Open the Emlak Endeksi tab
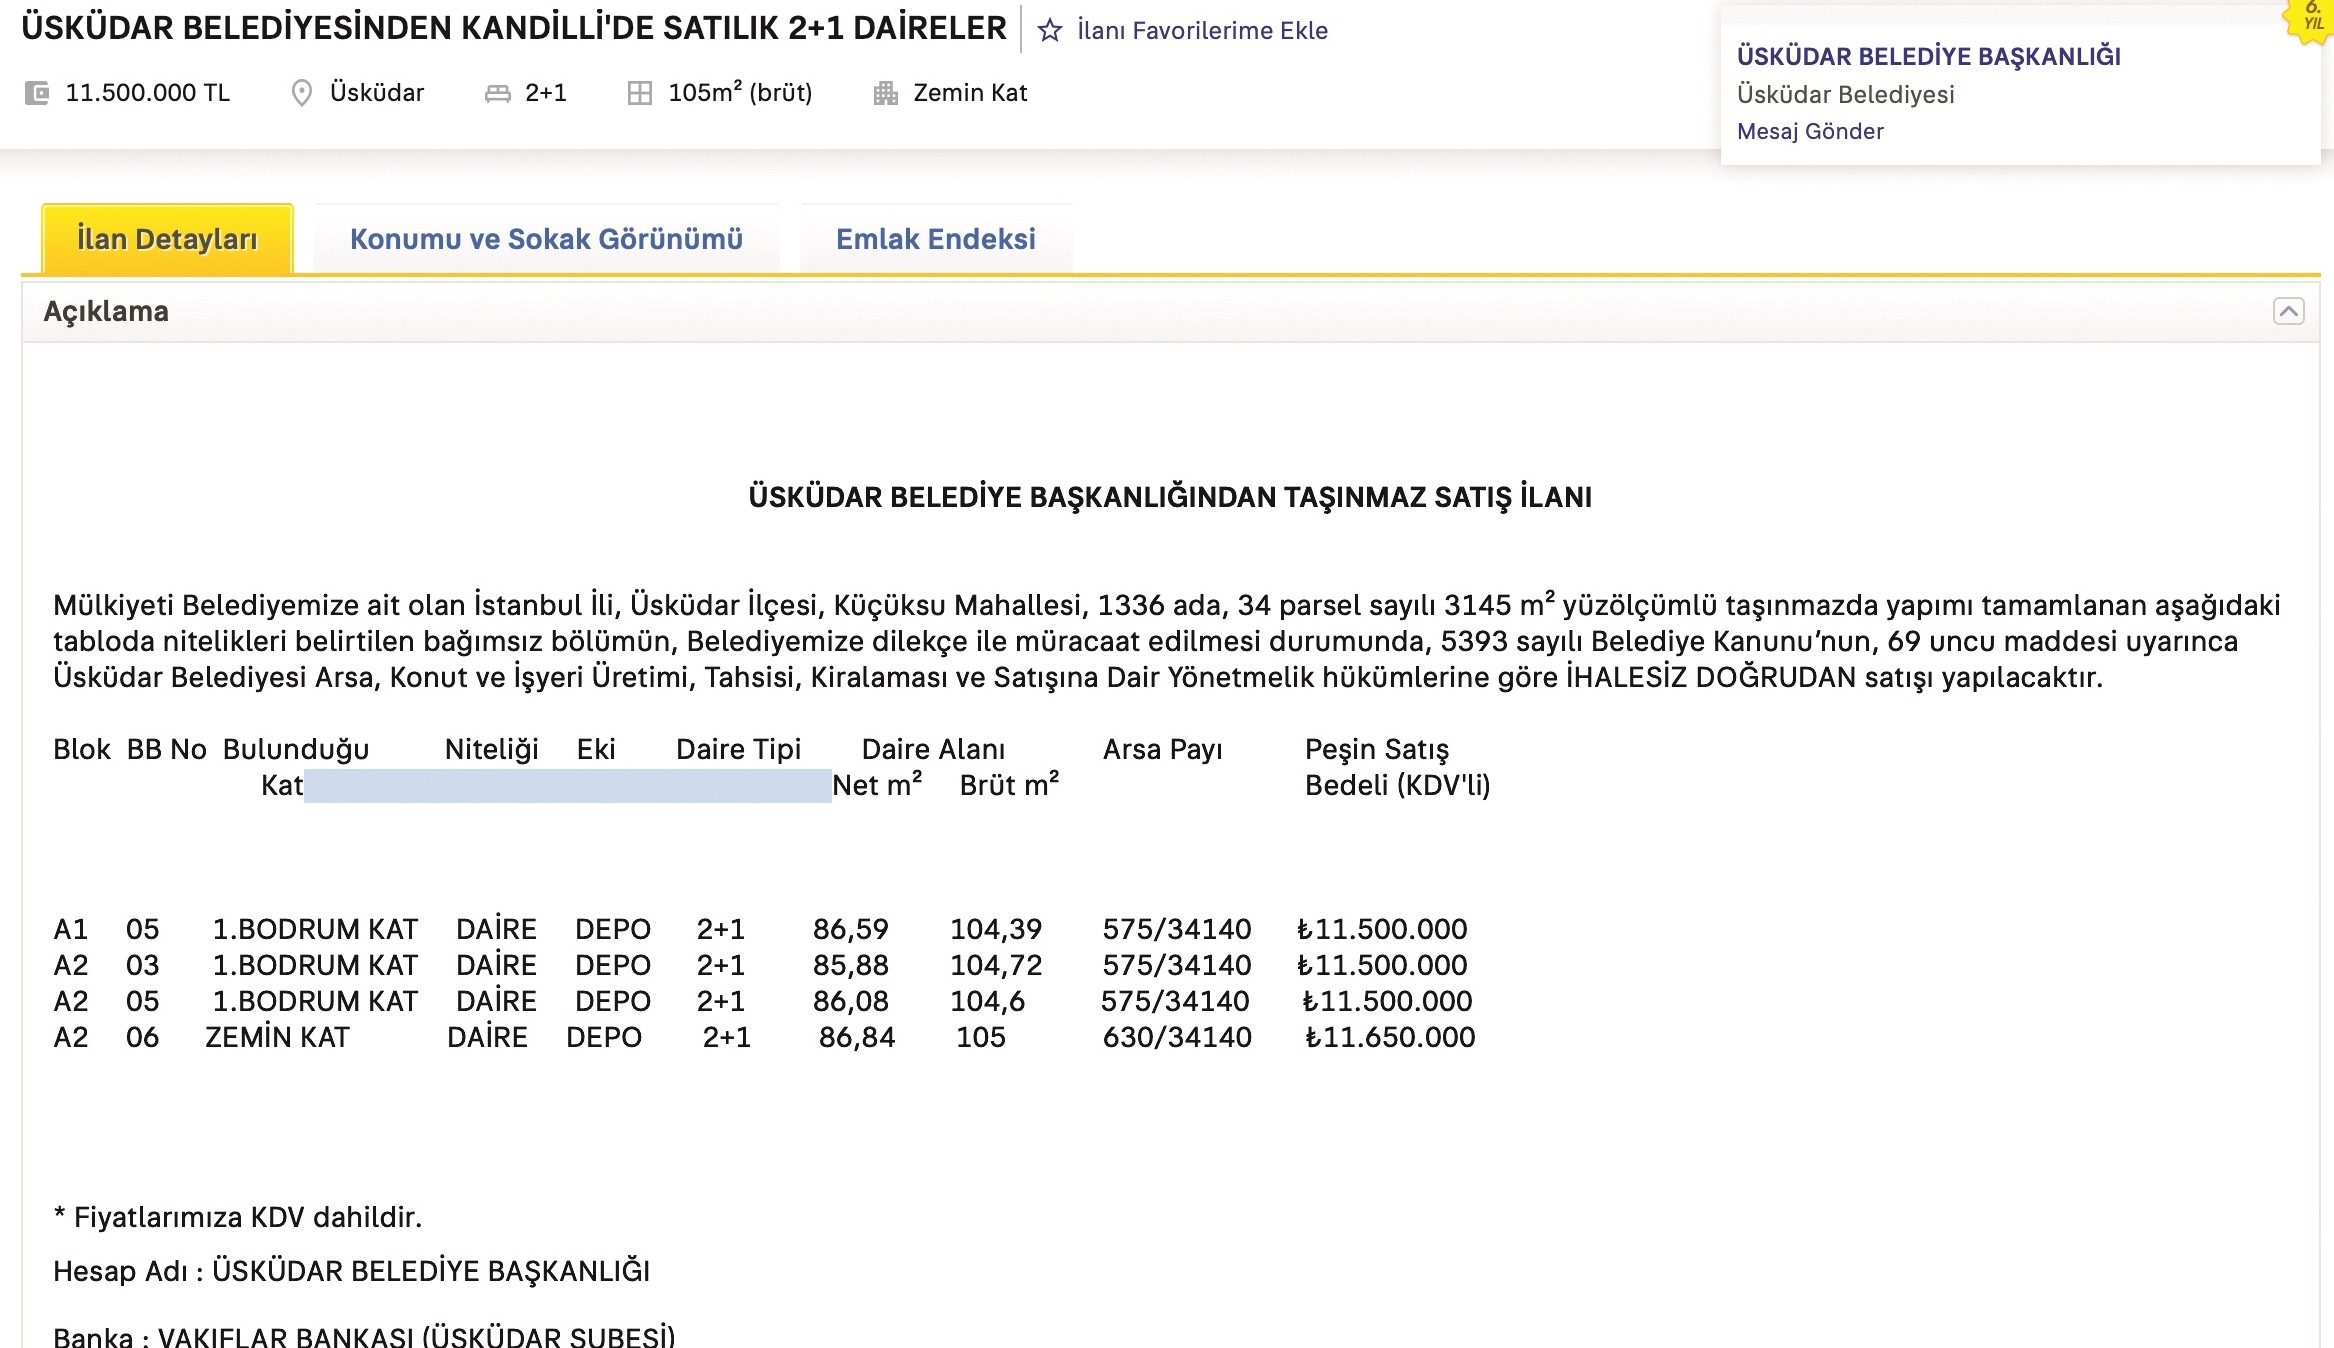The height and width of the screenshot is (1348, 2334). pyautogui.click(x=935, y=239)
